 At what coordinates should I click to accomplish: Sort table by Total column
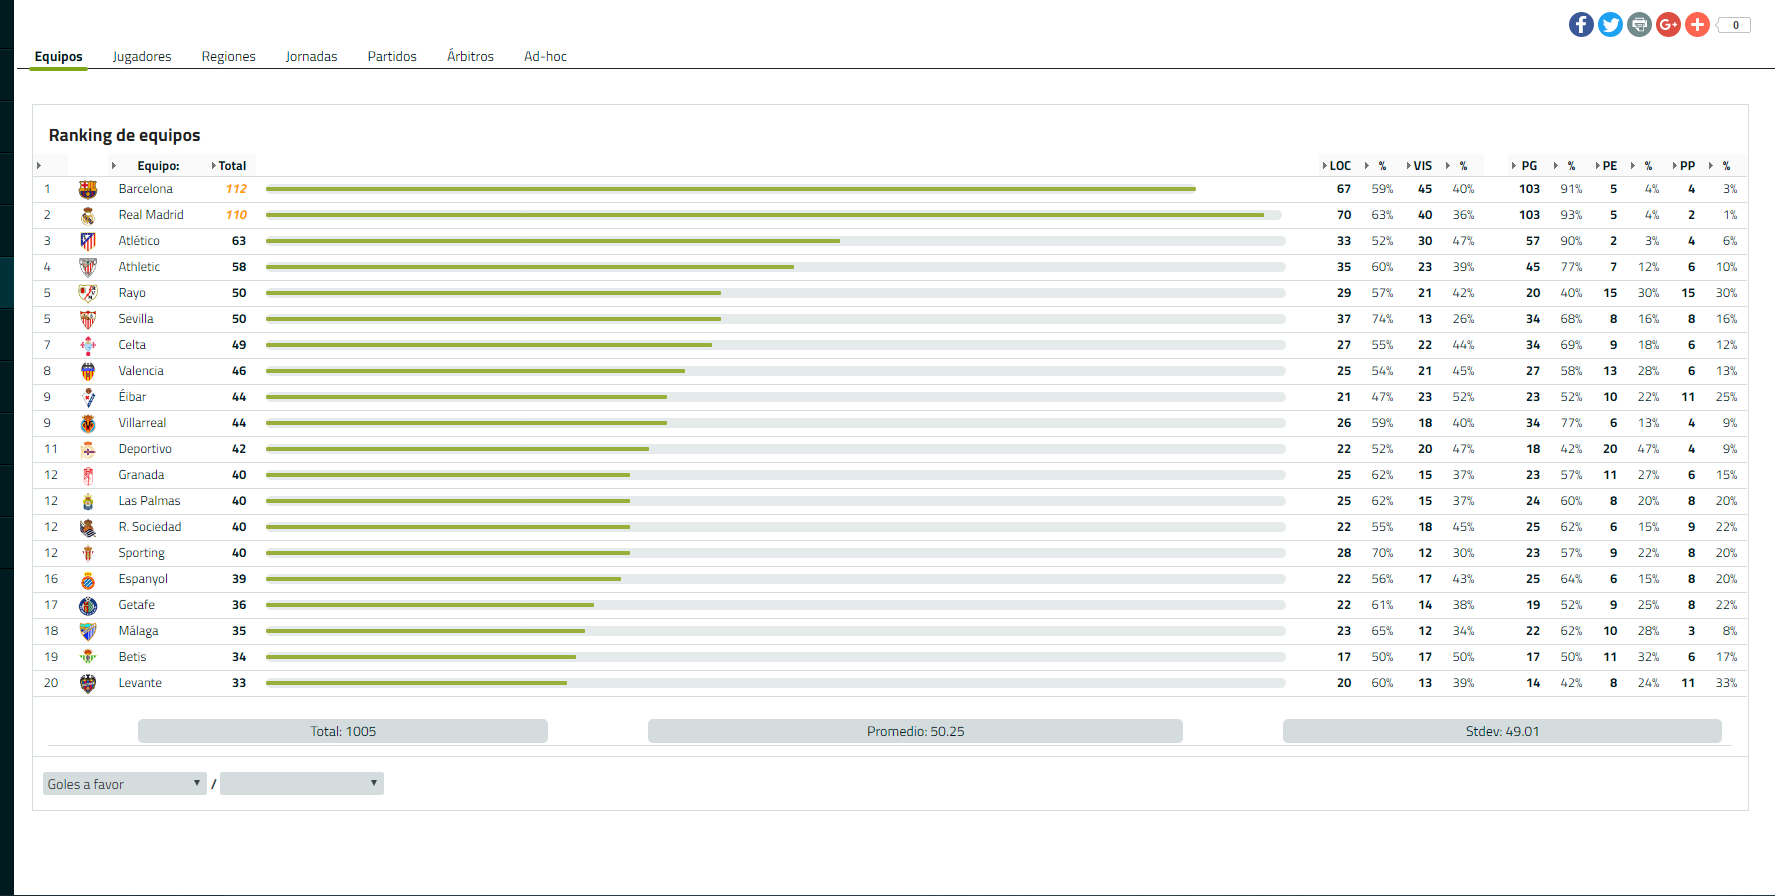[x=231, y=166]
